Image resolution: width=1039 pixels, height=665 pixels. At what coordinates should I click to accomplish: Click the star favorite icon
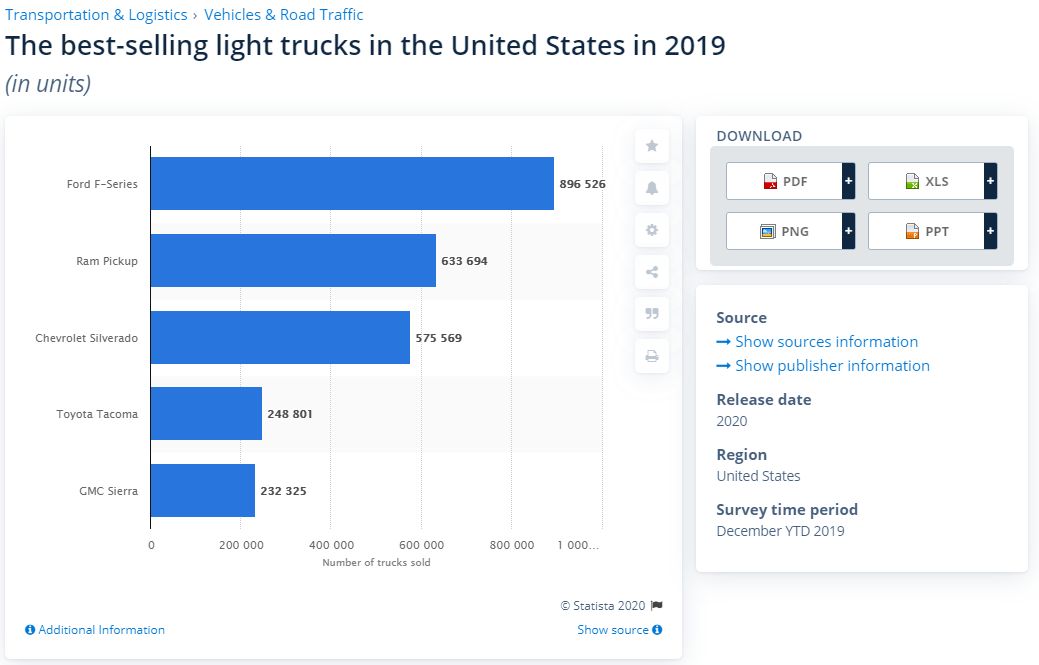652,146
